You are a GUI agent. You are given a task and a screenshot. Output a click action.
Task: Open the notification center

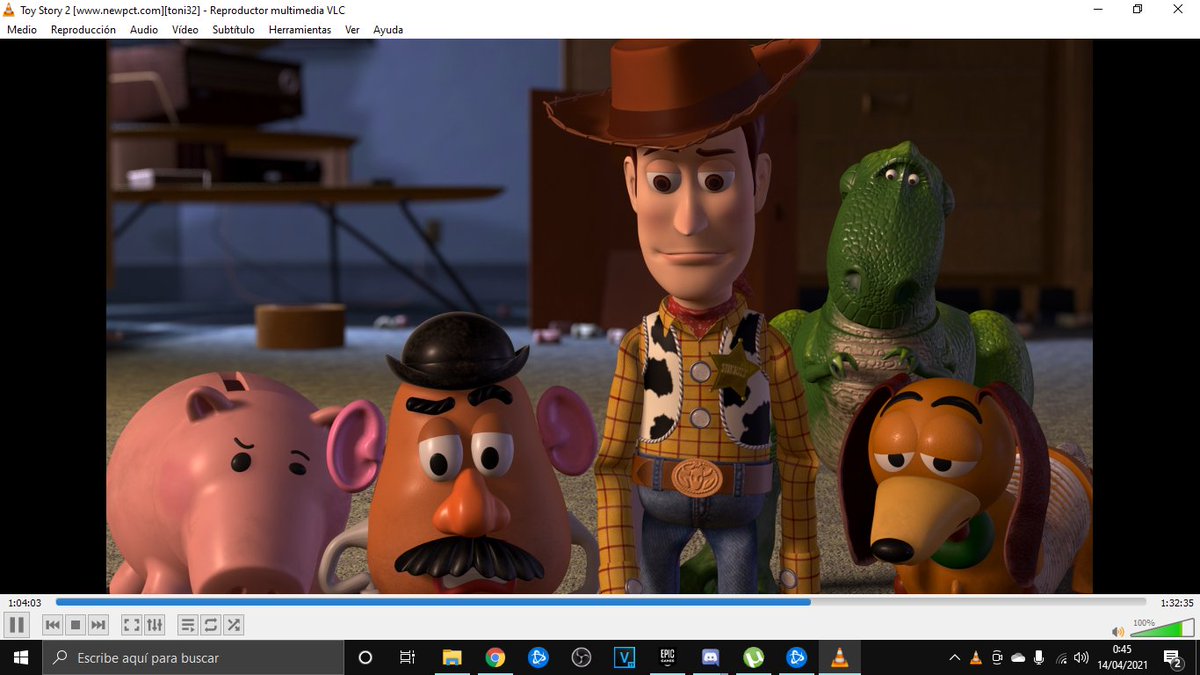(x=1173, y=657)
